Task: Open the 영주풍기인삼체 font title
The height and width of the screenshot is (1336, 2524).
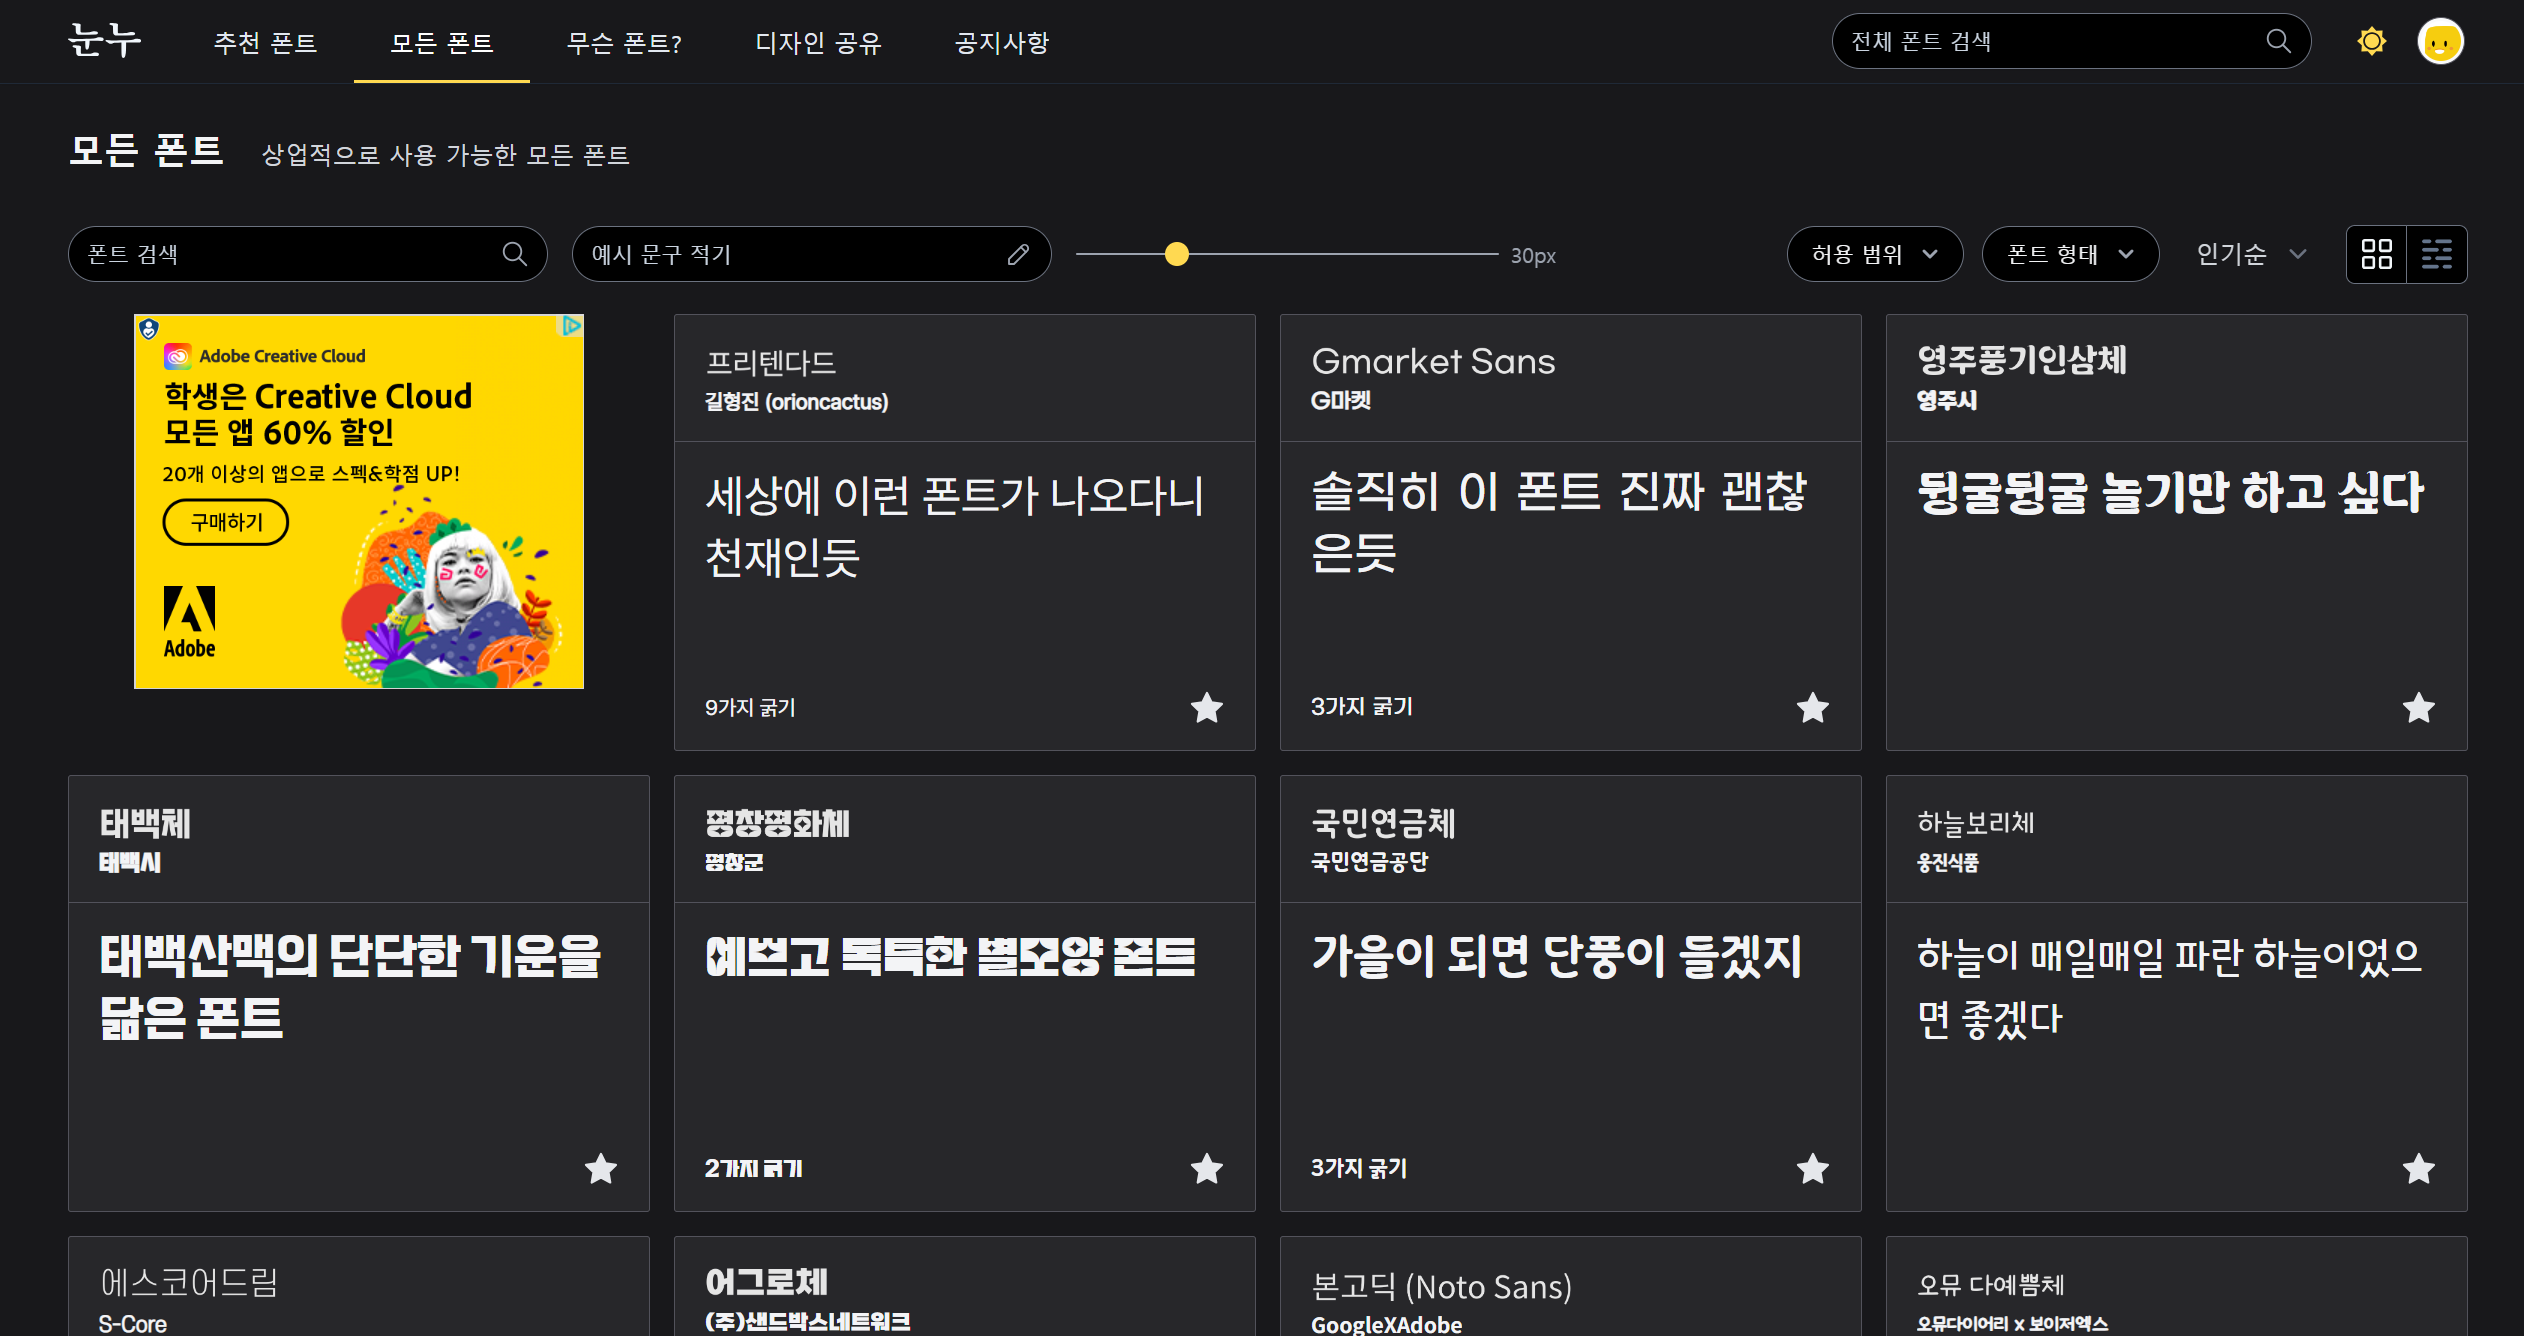Action: pos(2021,360)
